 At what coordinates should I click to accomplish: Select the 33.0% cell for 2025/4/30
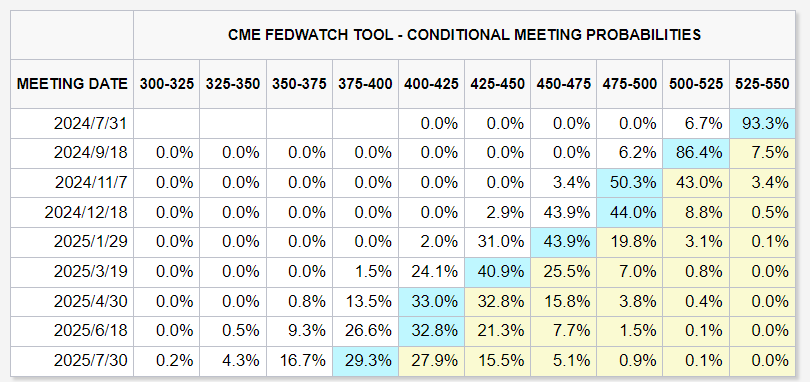point(432,301)
